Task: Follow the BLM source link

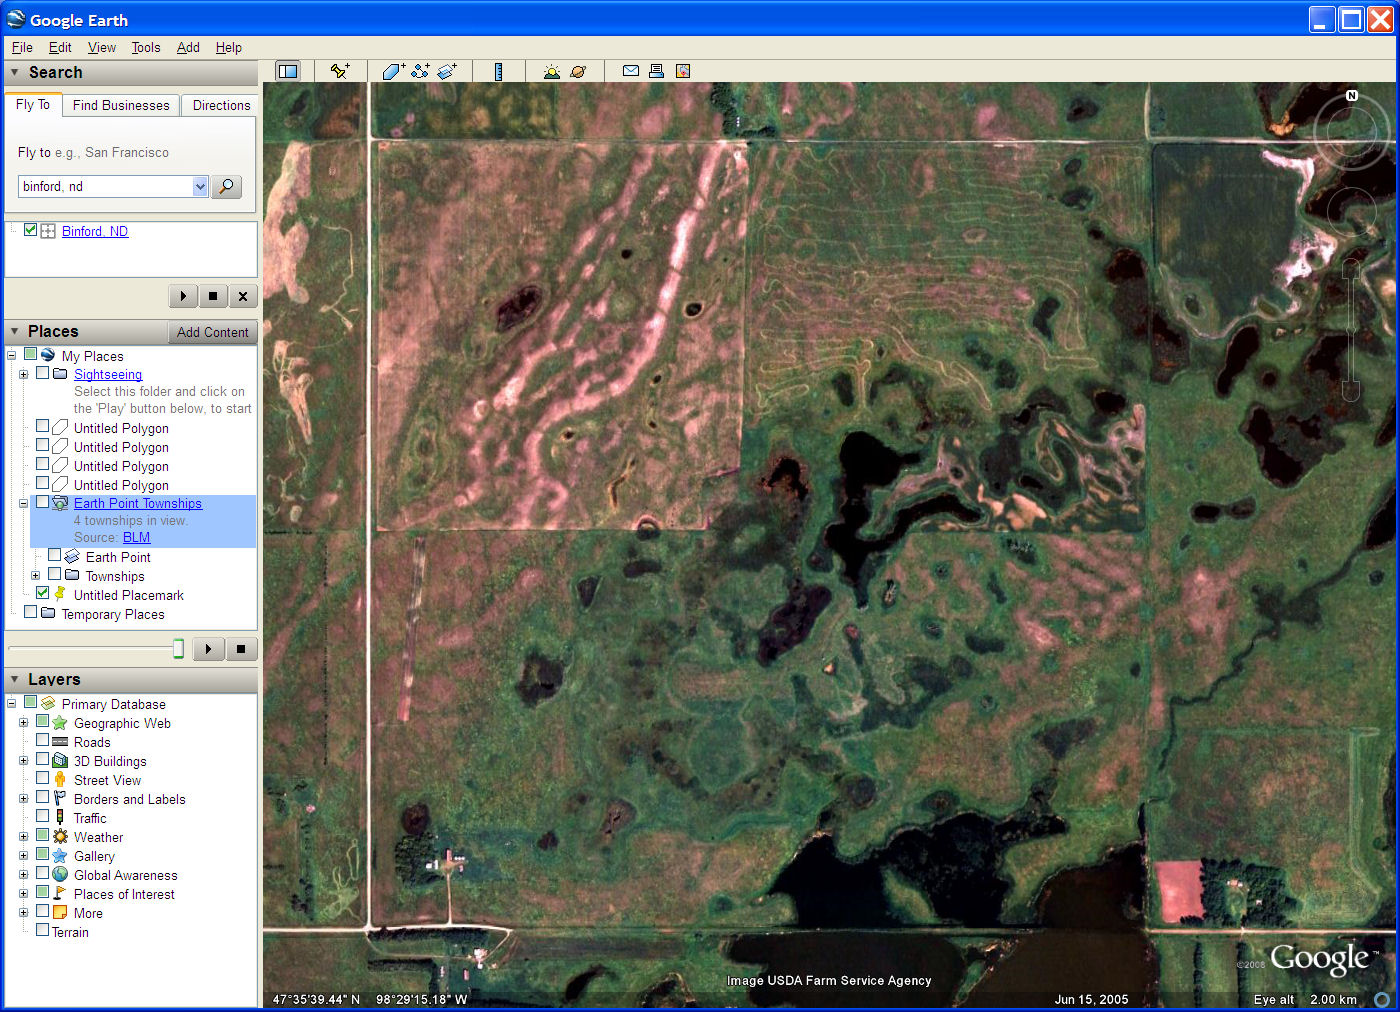Action: pyautogui.click(x=136, y=538)
